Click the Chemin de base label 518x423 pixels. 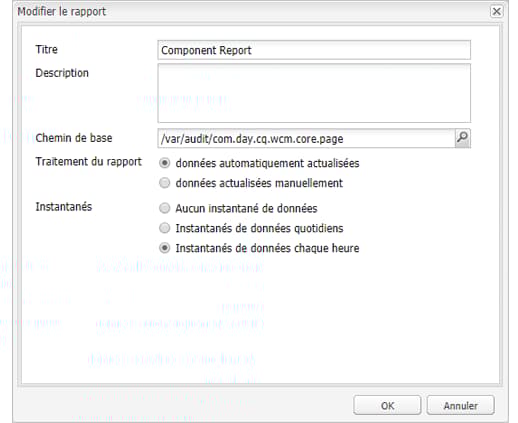click(x=74, y=138)
